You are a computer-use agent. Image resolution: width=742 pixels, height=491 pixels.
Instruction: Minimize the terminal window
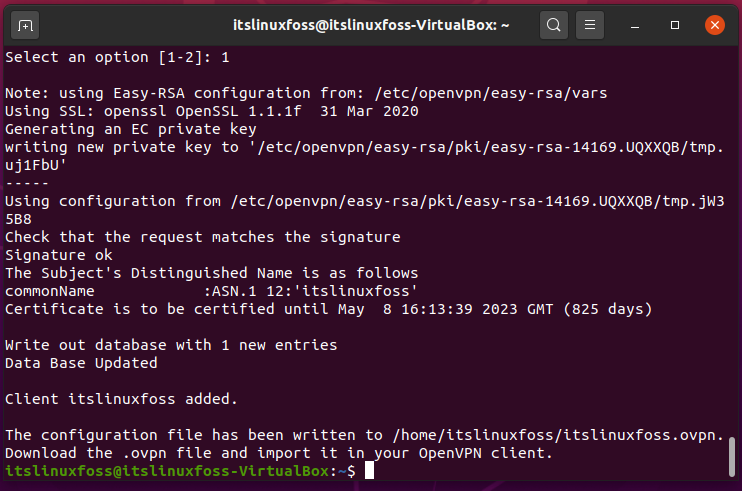[x=635, y=25]
